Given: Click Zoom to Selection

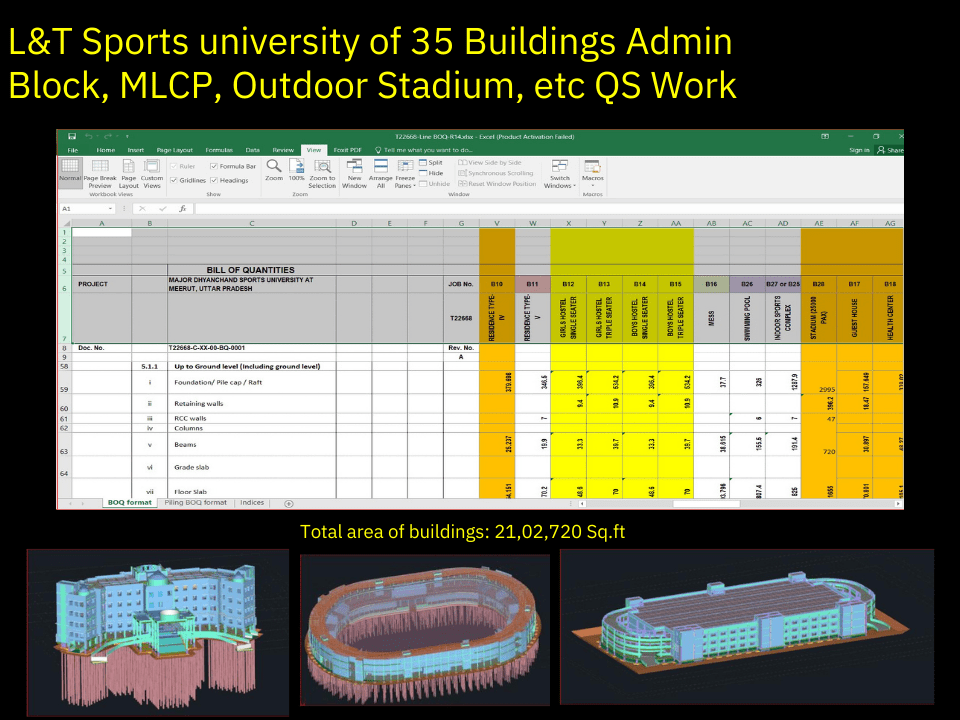Looking at the screenshot, I should pyautogui.click(x=322, y=174).
